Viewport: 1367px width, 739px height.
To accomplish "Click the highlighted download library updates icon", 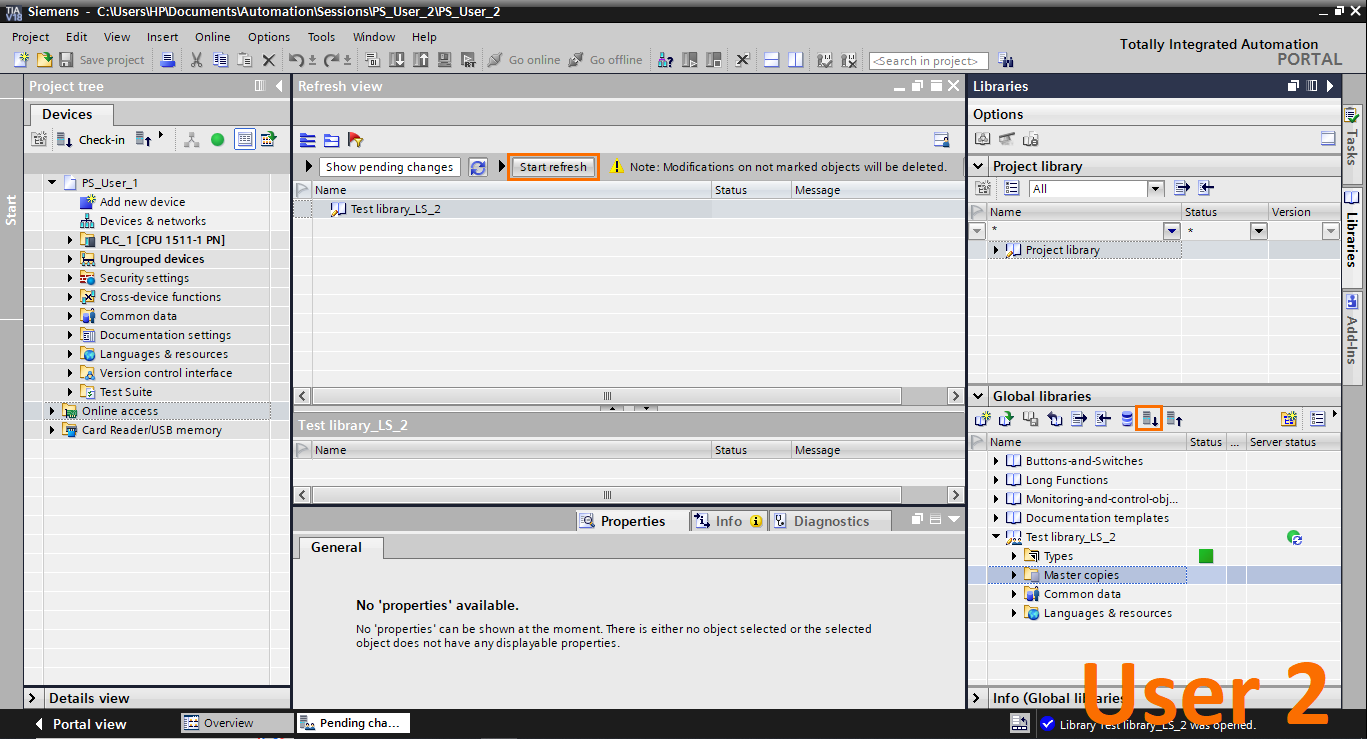I will 1149,418.
